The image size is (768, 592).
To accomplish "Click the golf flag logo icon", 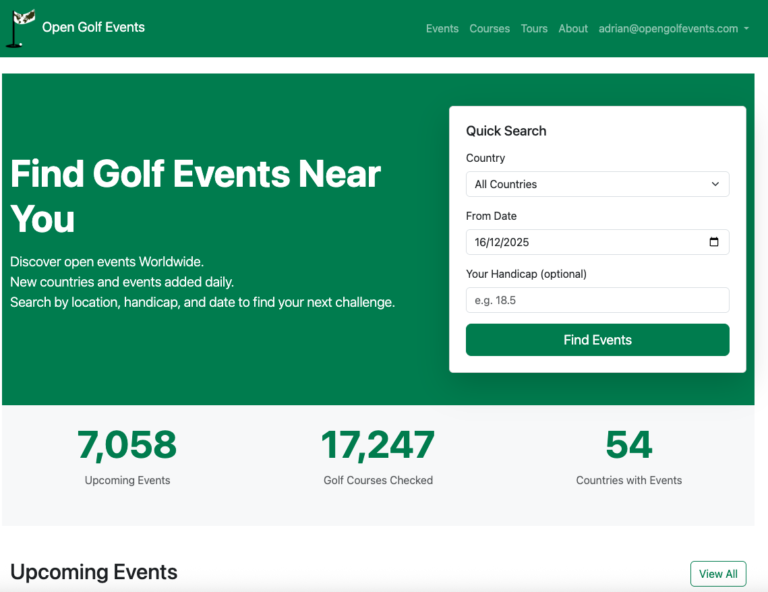I will tap(19, 28).
